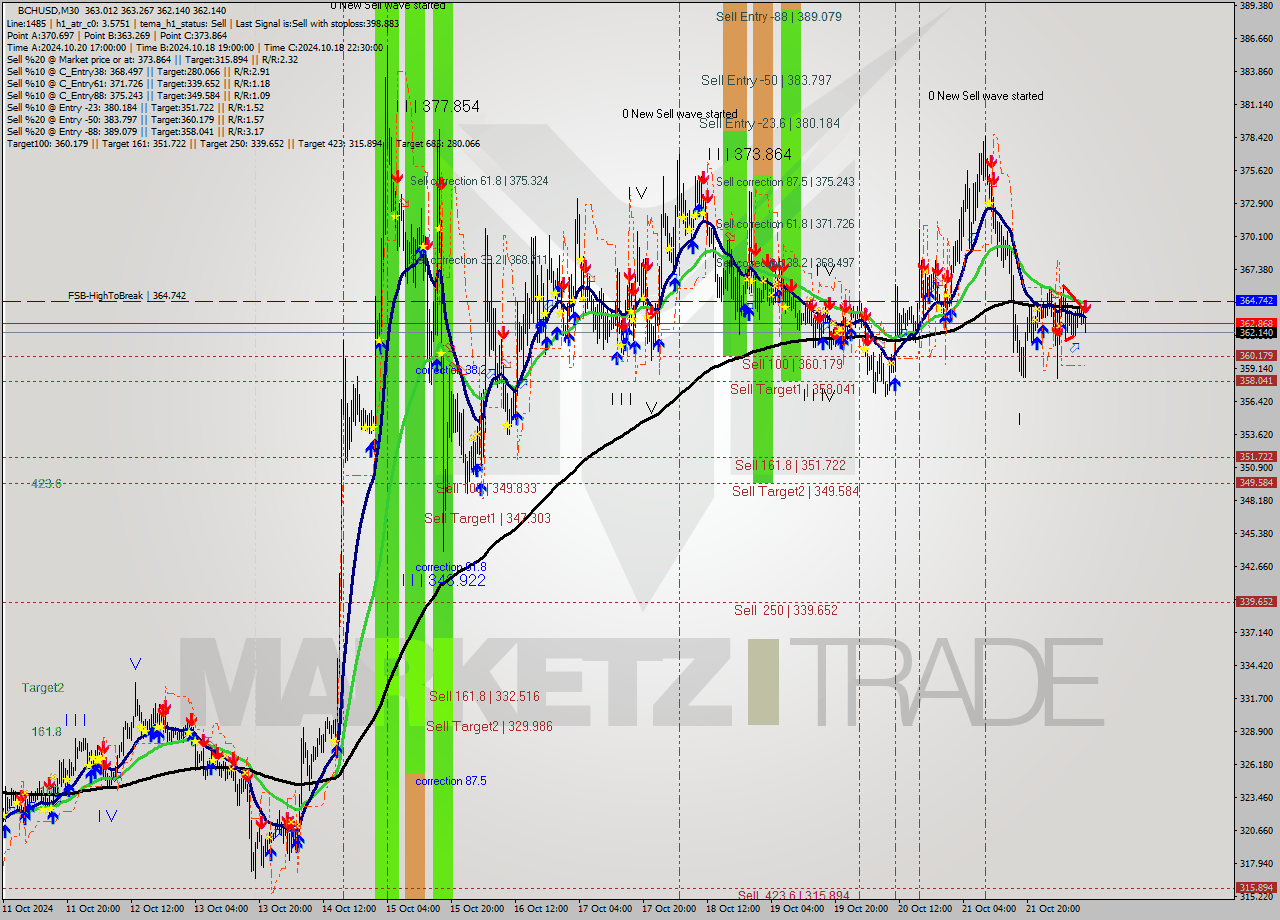Click the blue correction 87.5 label

point(451,781)
